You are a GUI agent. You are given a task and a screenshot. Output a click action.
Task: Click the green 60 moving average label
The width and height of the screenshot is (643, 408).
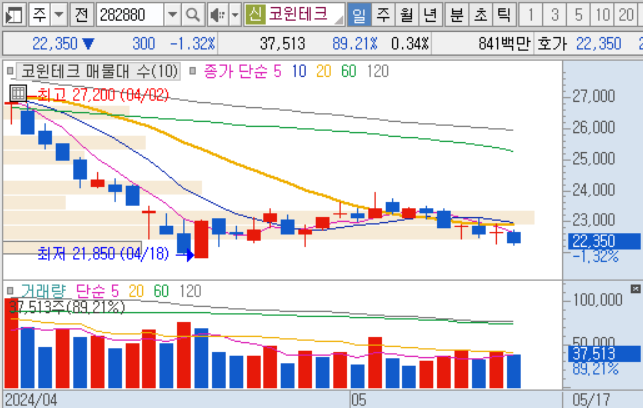point(349,71)
